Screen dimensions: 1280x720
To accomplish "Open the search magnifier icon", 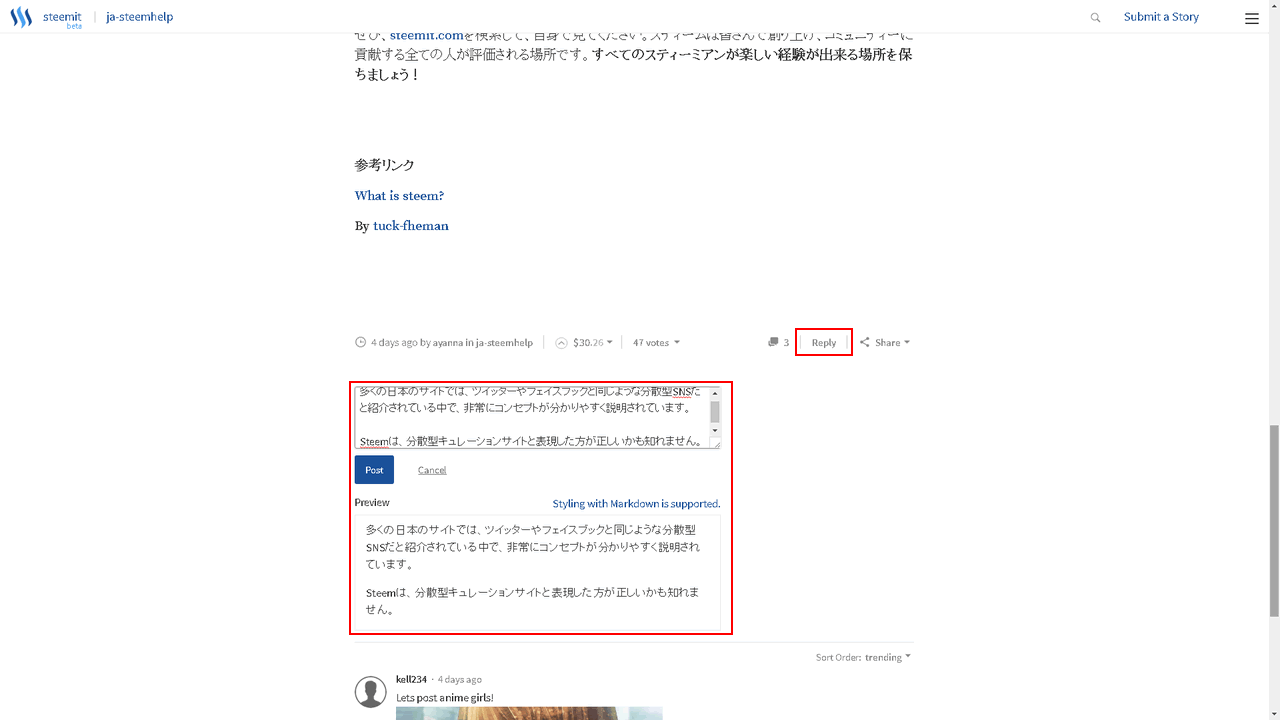I will click(1095, 17).
